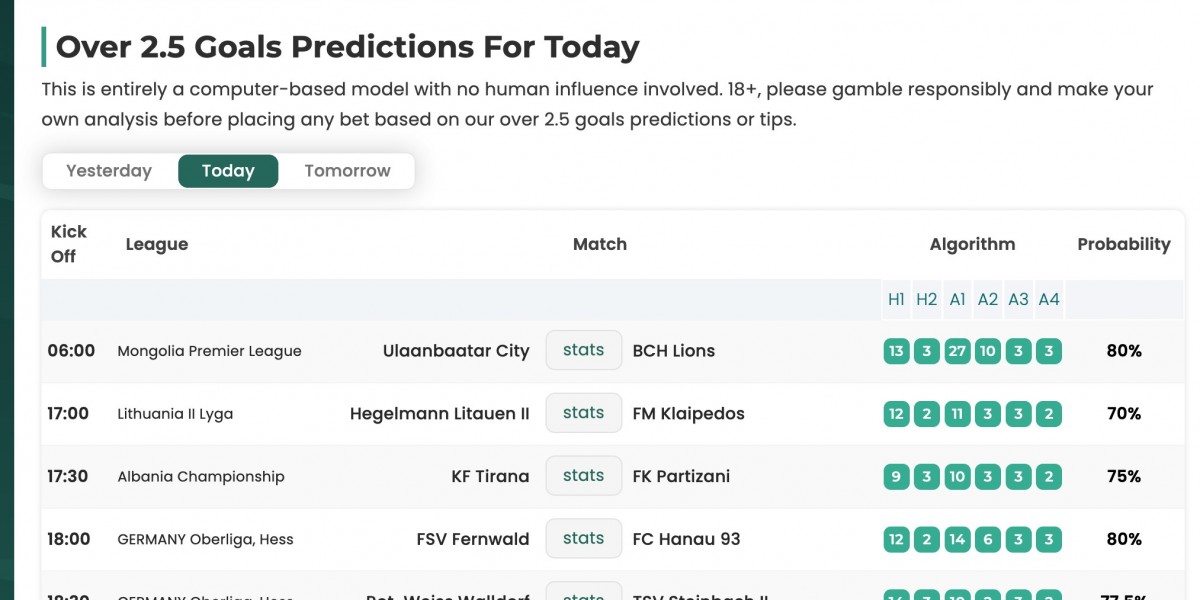Click the 27 badge in Ulaanbaatar City row
Screen dimensions: 1200x600
point(957,351)
